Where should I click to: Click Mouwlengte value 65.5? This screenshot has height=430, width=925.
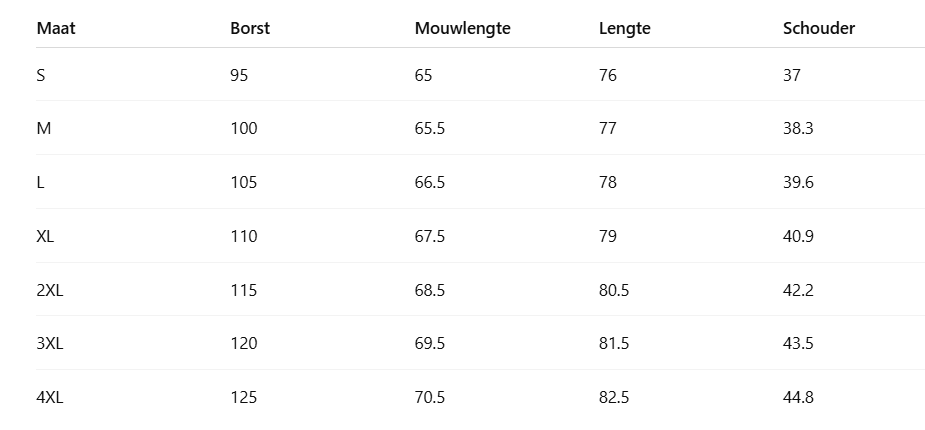pyautogui.click(x=429, y=128)
